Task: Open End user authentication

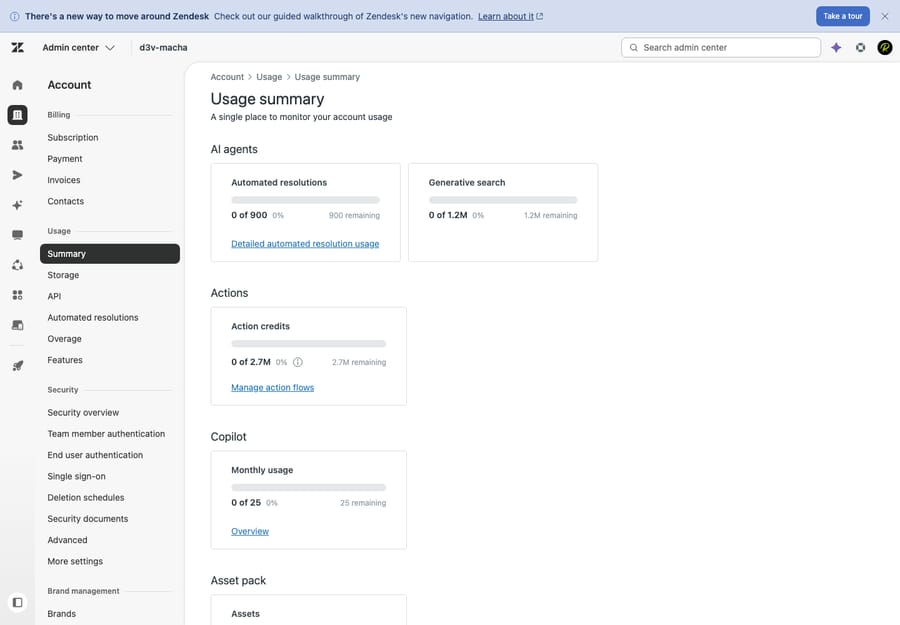Action: coord(95,455)
